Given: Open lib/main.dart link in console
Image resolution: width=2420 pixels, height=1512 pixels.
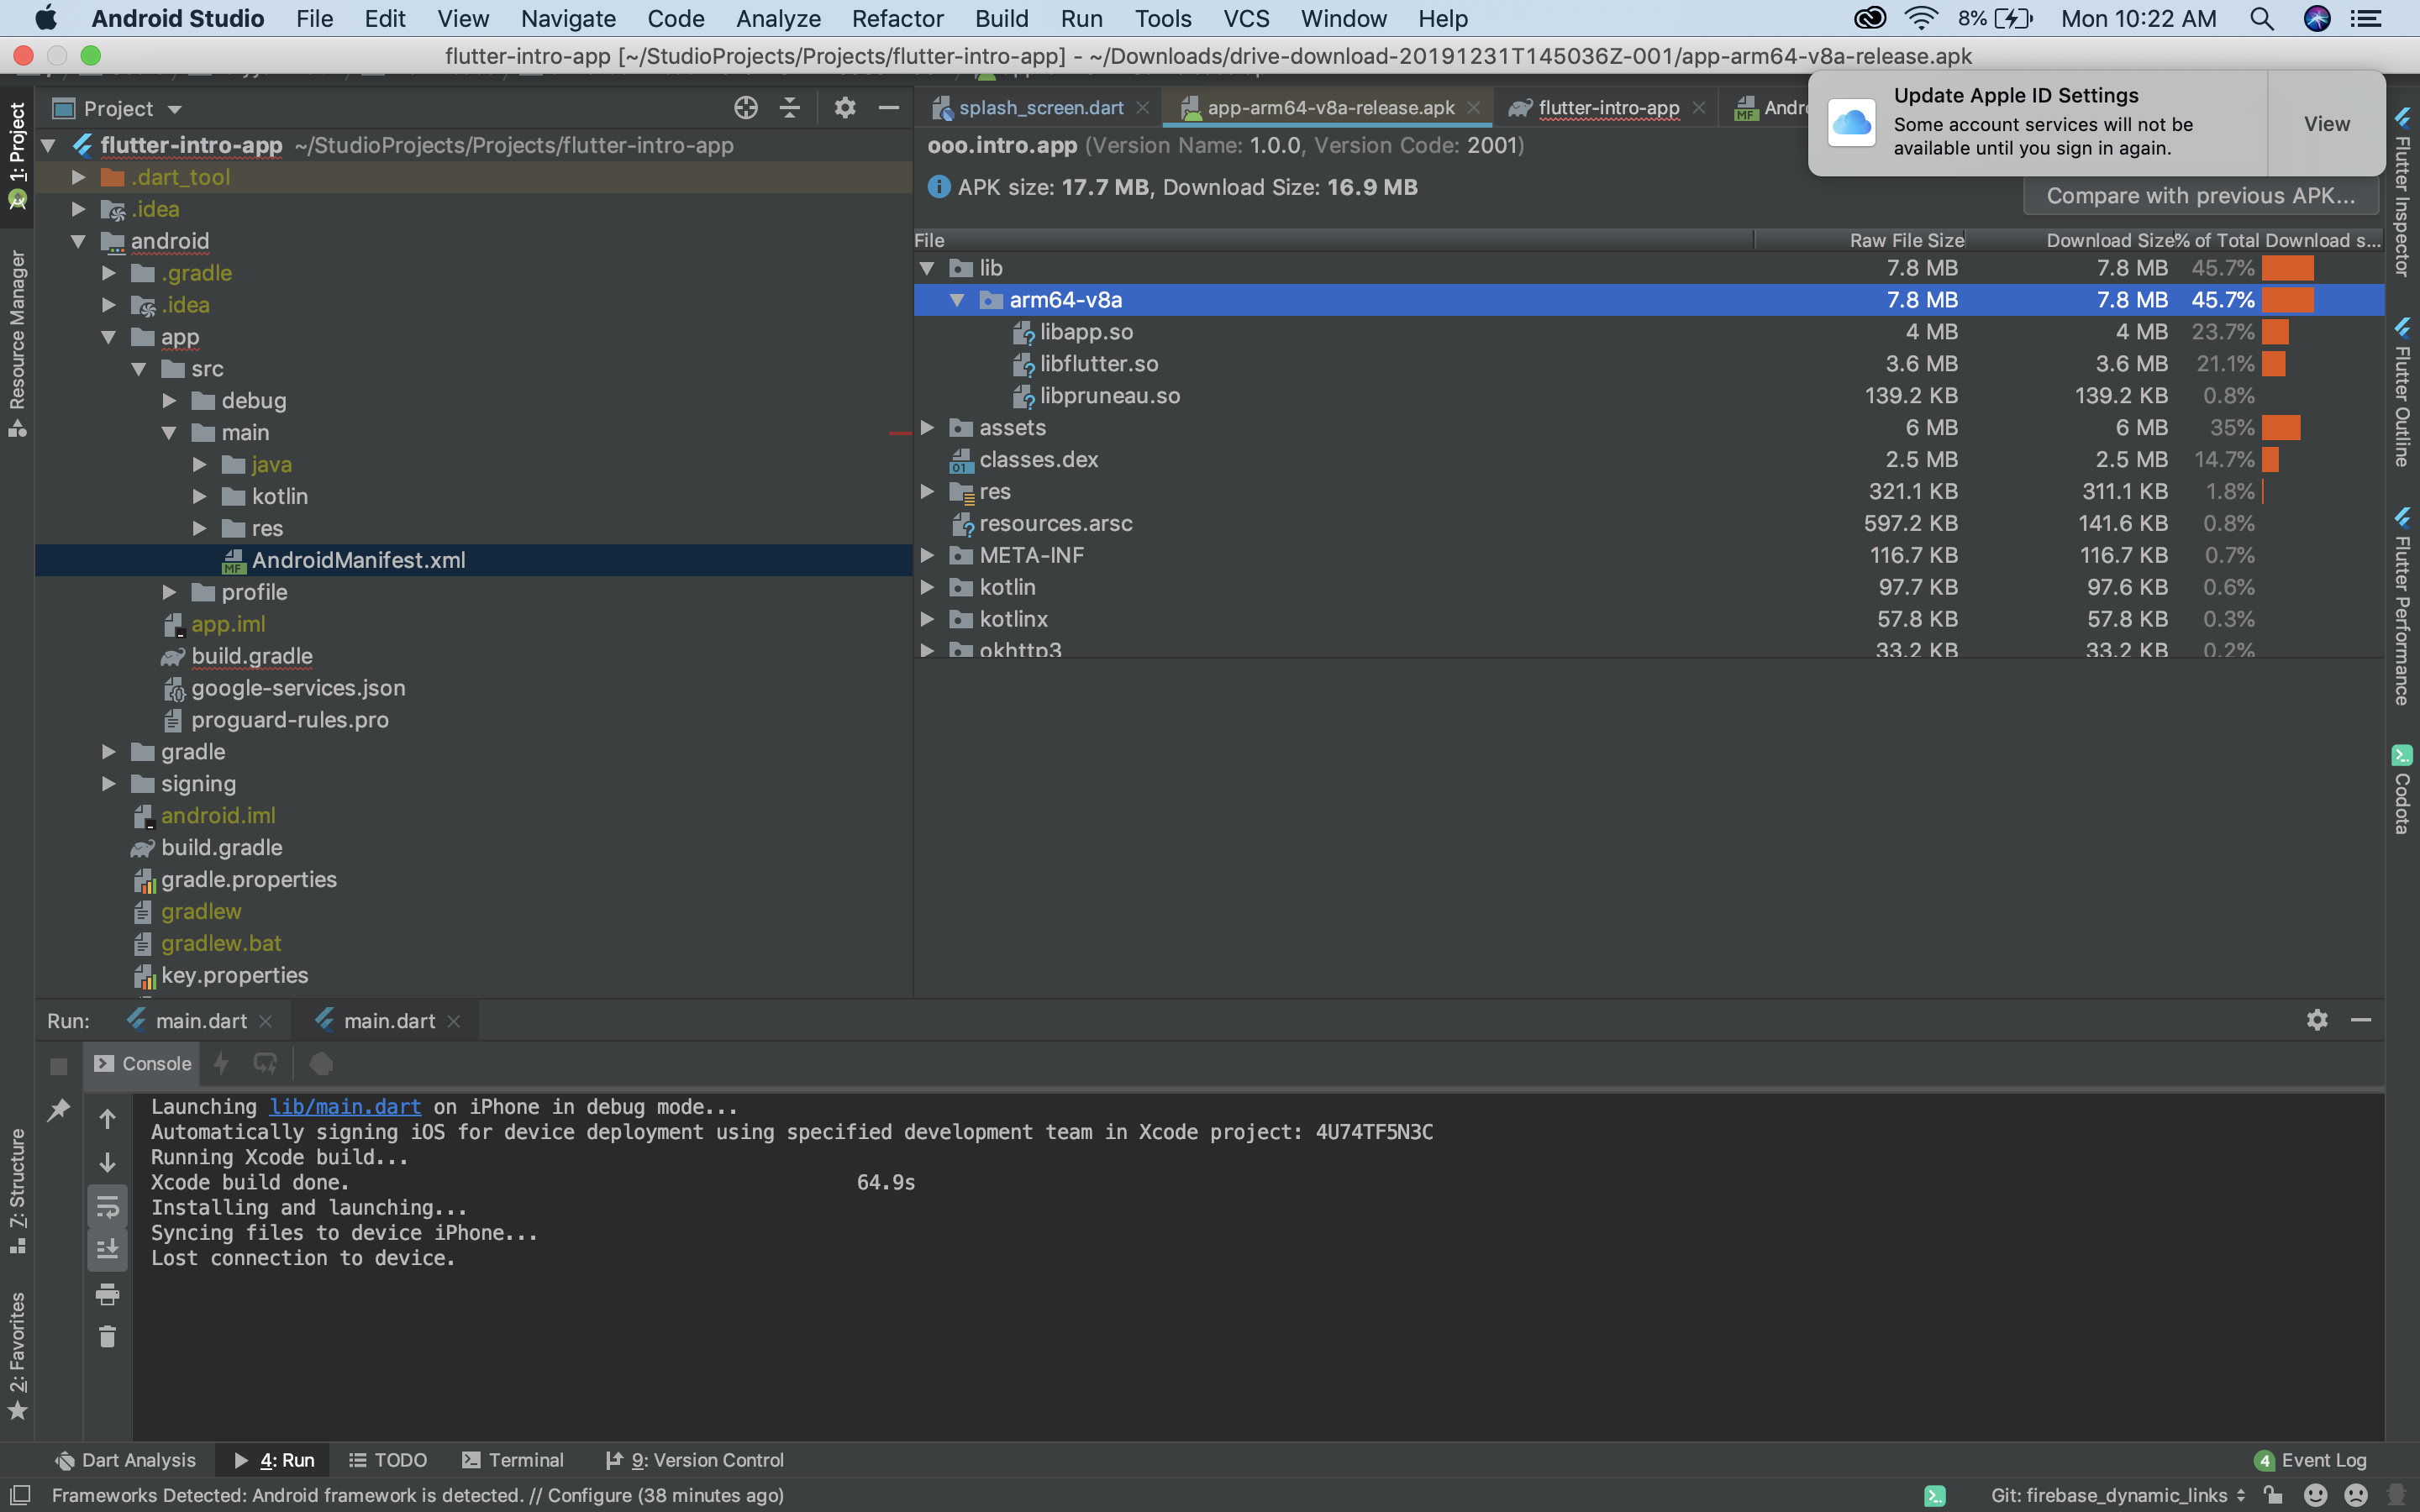Looking at the screenshot, I should click(x=345, y=1107).
